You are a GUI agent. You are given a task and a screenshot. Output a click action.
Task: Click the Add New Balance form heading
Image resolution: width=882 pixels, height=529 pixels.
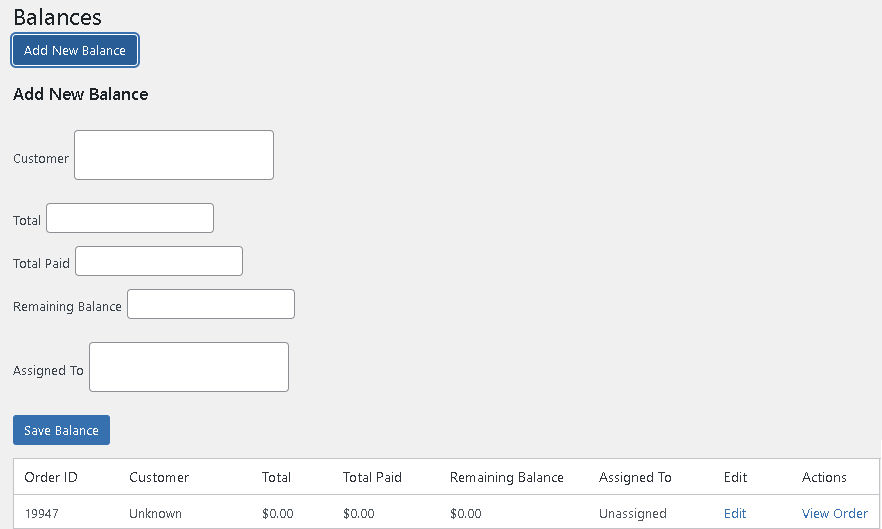(80, 94)
